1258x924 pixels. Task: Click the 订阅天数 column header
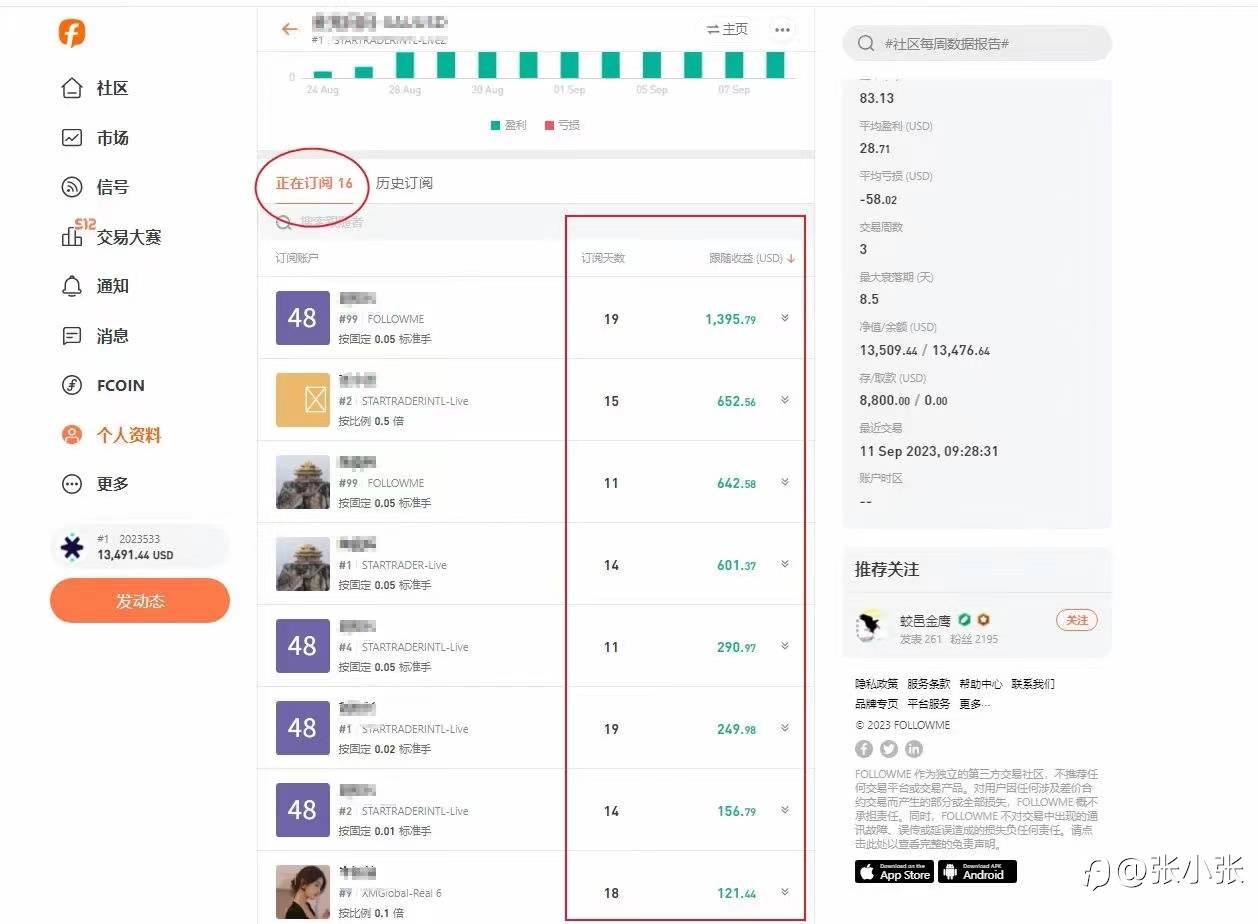(x=603, y=258)
